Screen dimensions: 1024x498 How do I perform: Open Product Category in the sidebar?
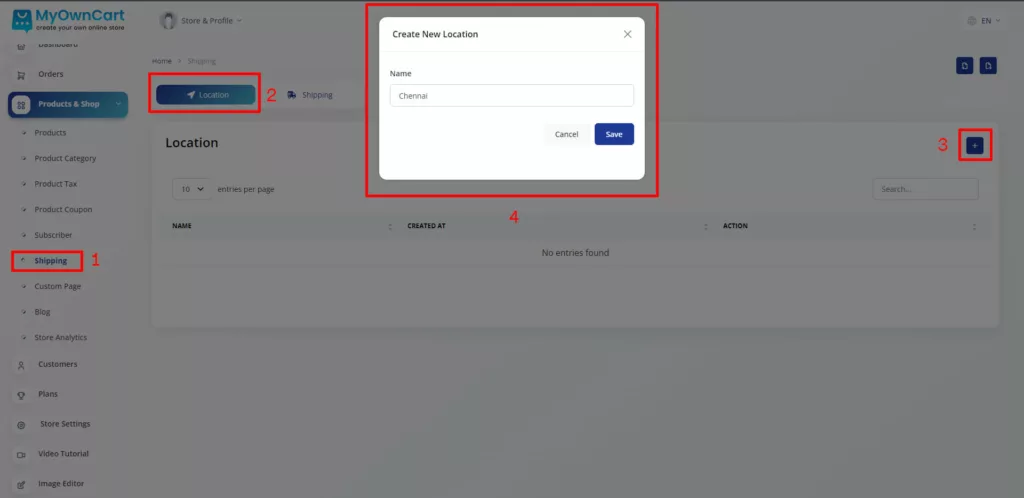pos(65,159)
